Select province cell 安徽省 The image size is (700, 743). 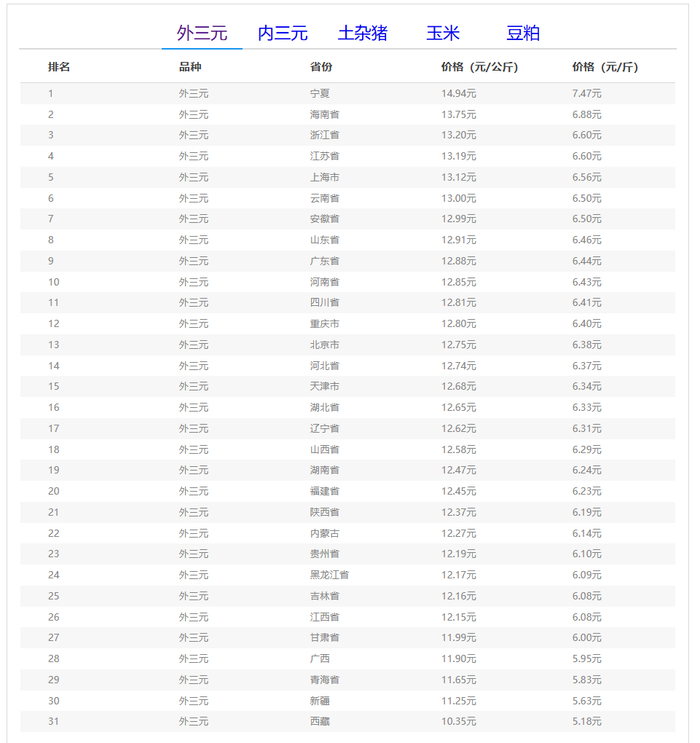[325, 219]
